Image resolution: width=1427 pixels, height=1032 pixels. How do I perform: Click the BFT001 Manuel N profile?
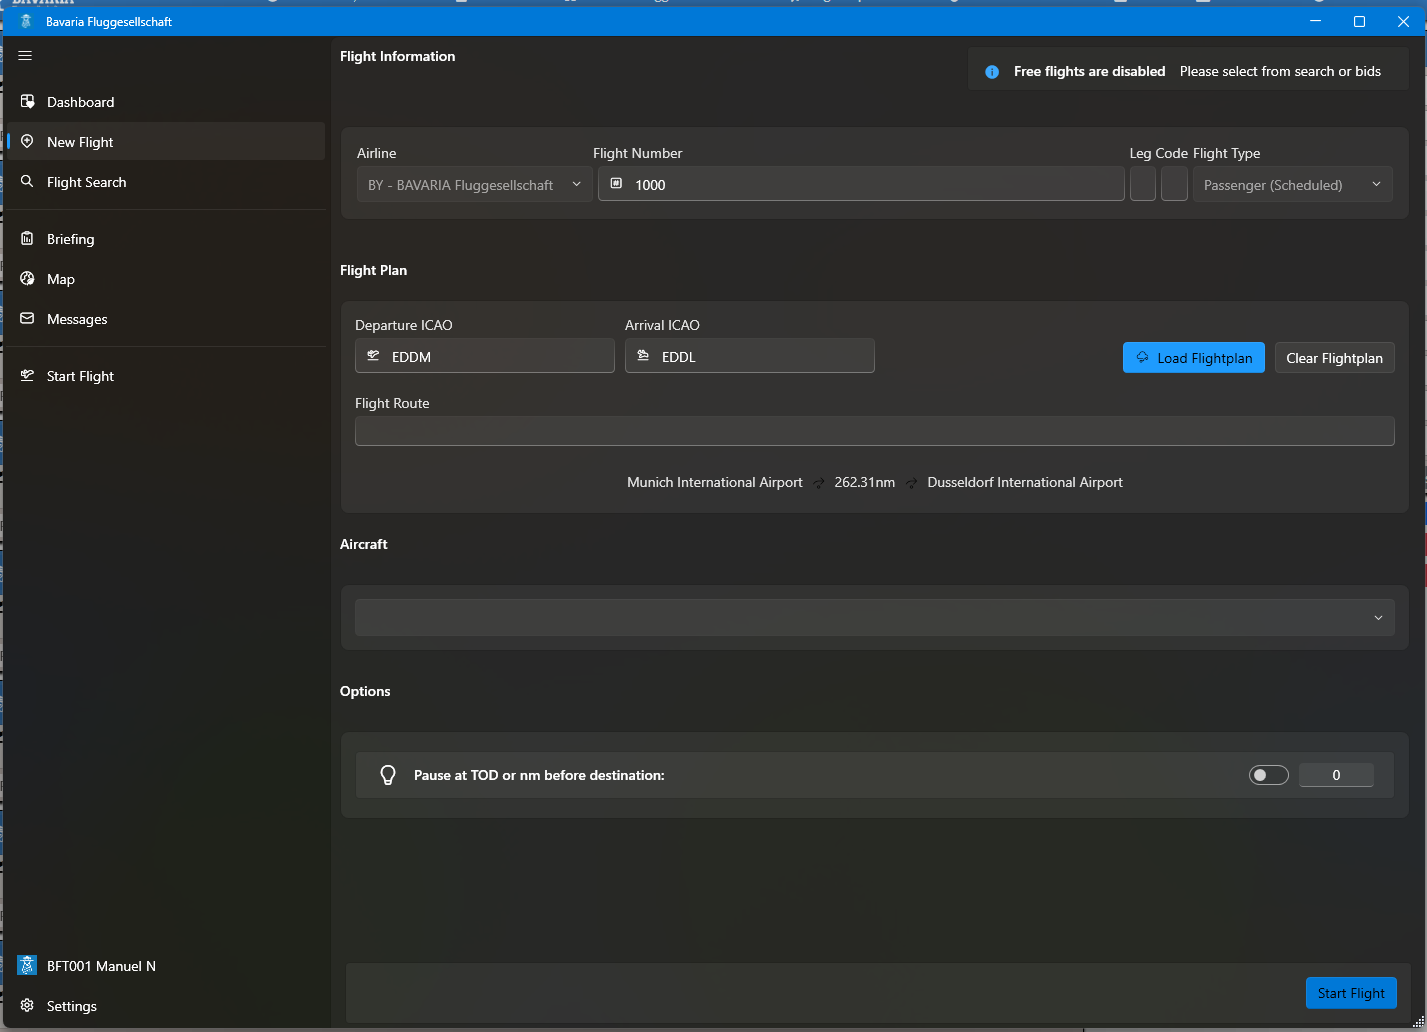(x=166, y=966)
